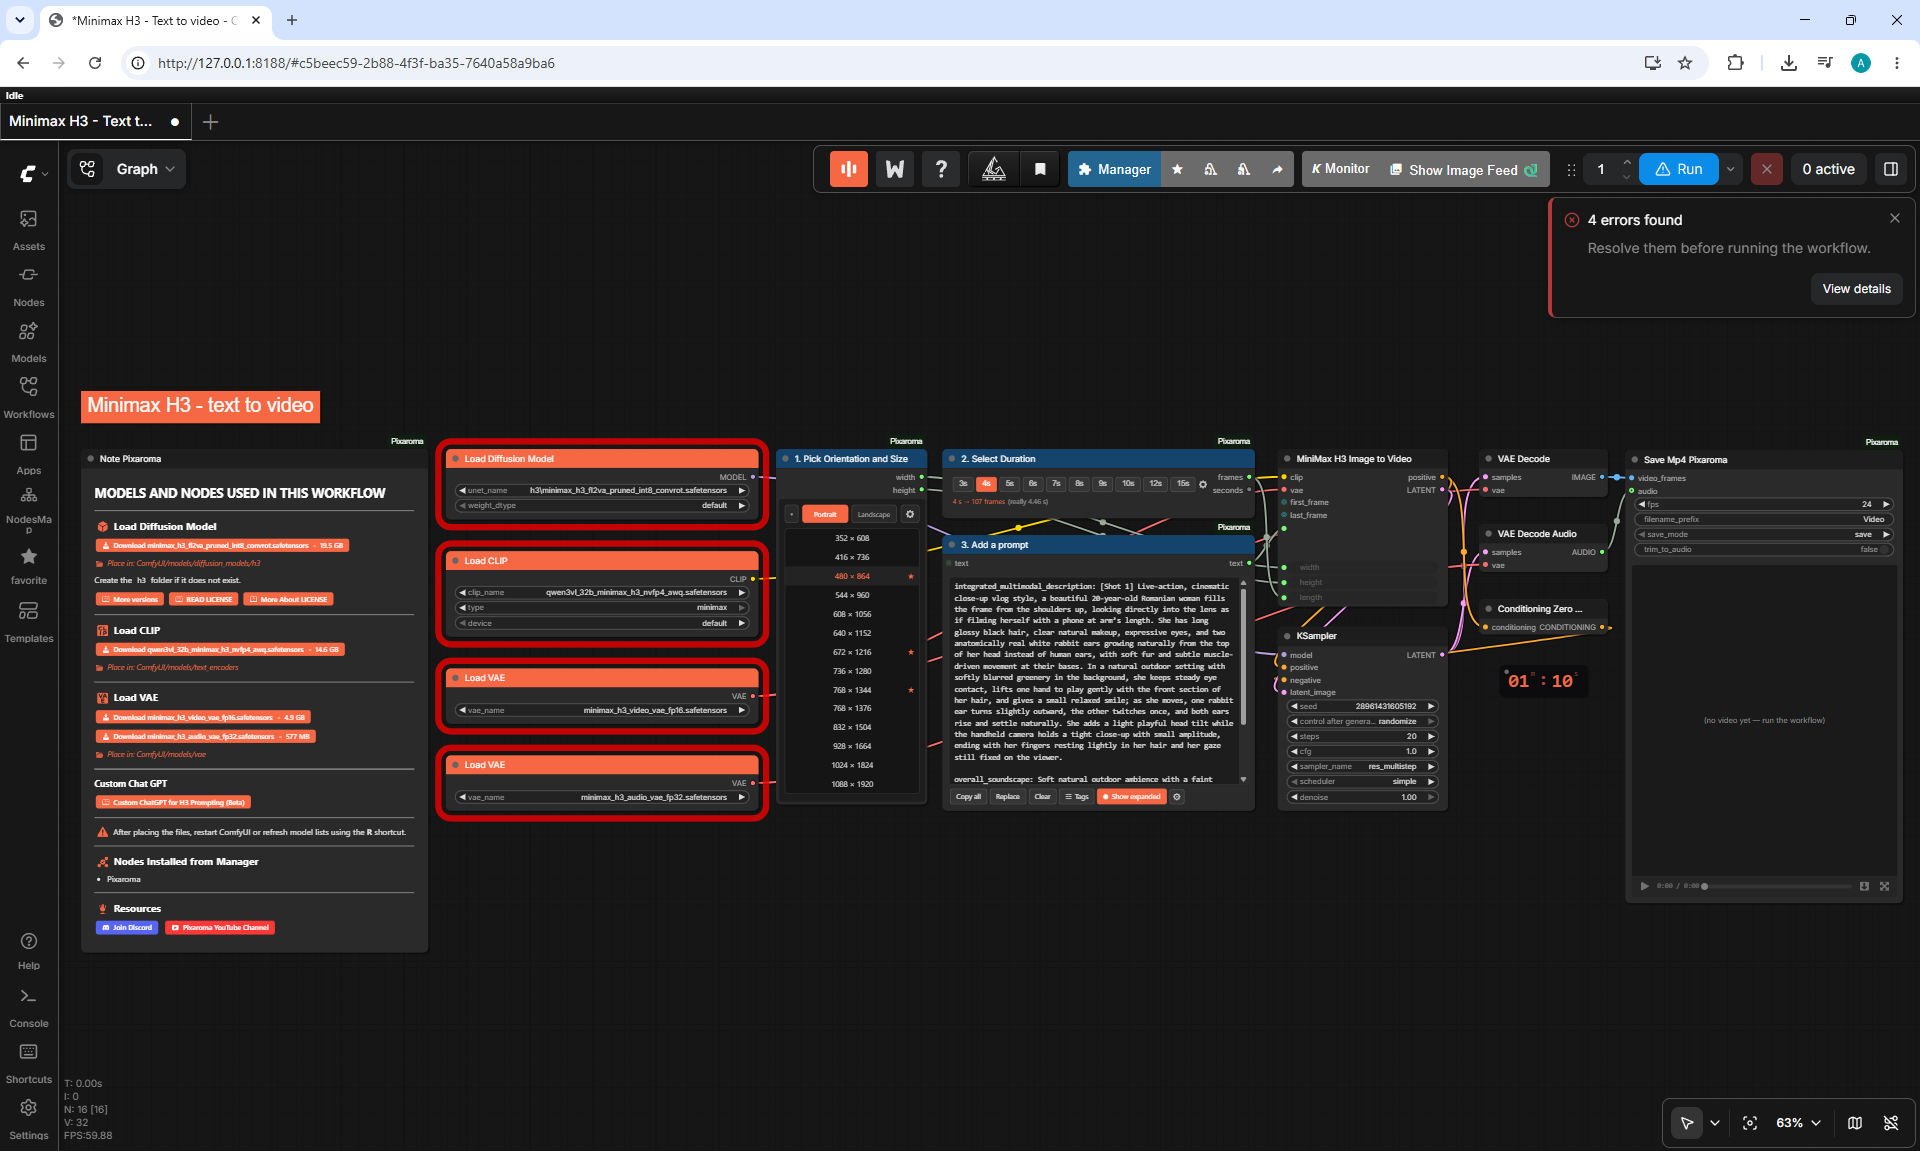The image size is (1920, 1151).
Task: Open the Manager menu
Action: click(1115, 169)
